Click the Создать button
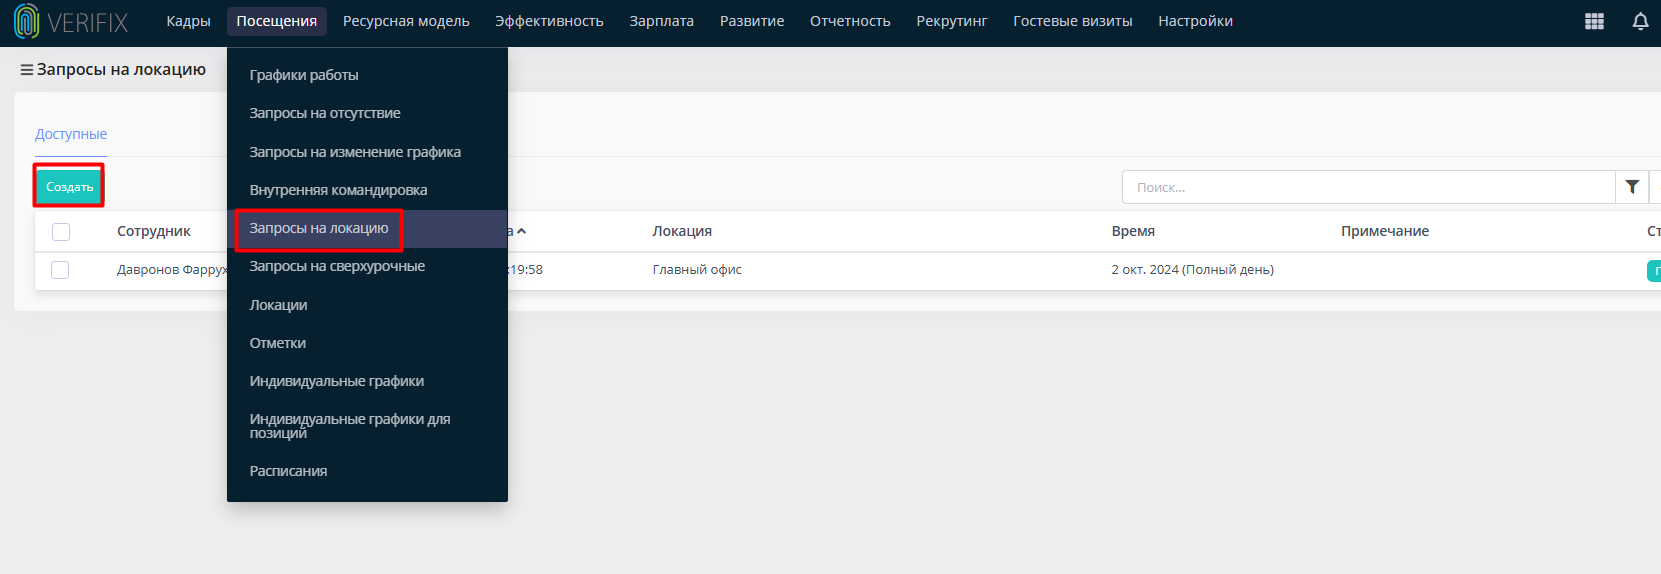This screenshot has width=1661, height=574. click(x=69, y=187)
